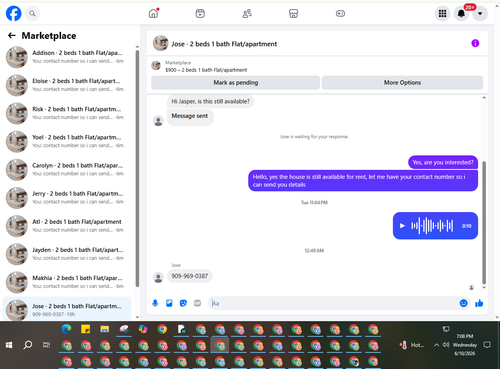Open the apps grid menu

(442, 13)
